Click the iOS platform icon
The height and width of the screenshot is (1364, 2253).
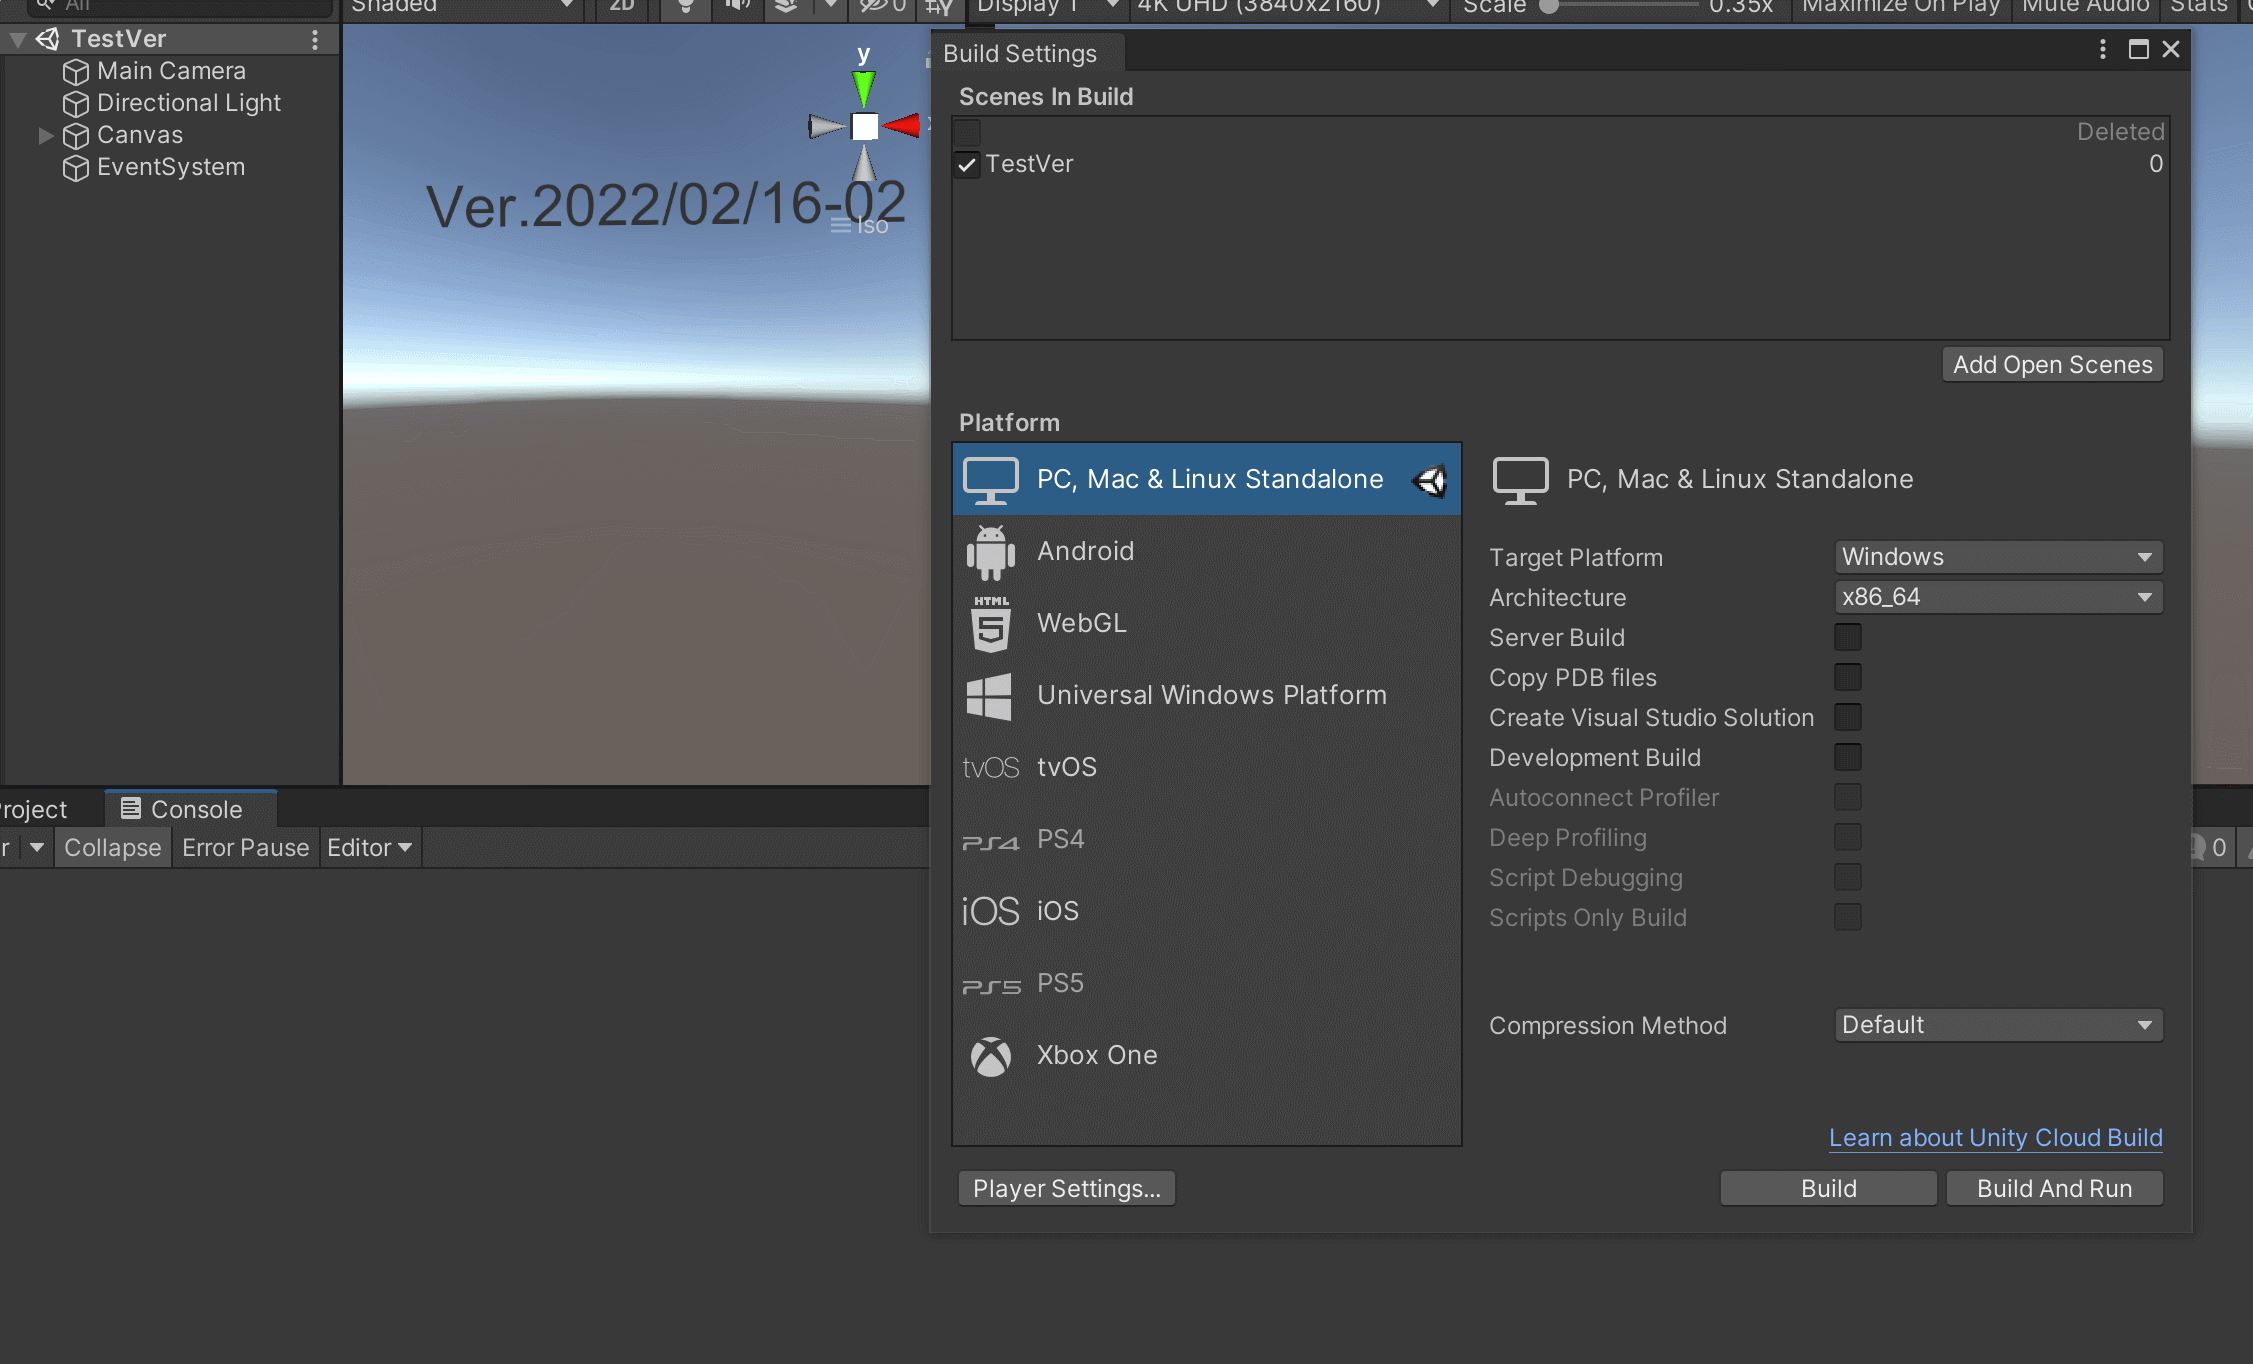(988, 910)
